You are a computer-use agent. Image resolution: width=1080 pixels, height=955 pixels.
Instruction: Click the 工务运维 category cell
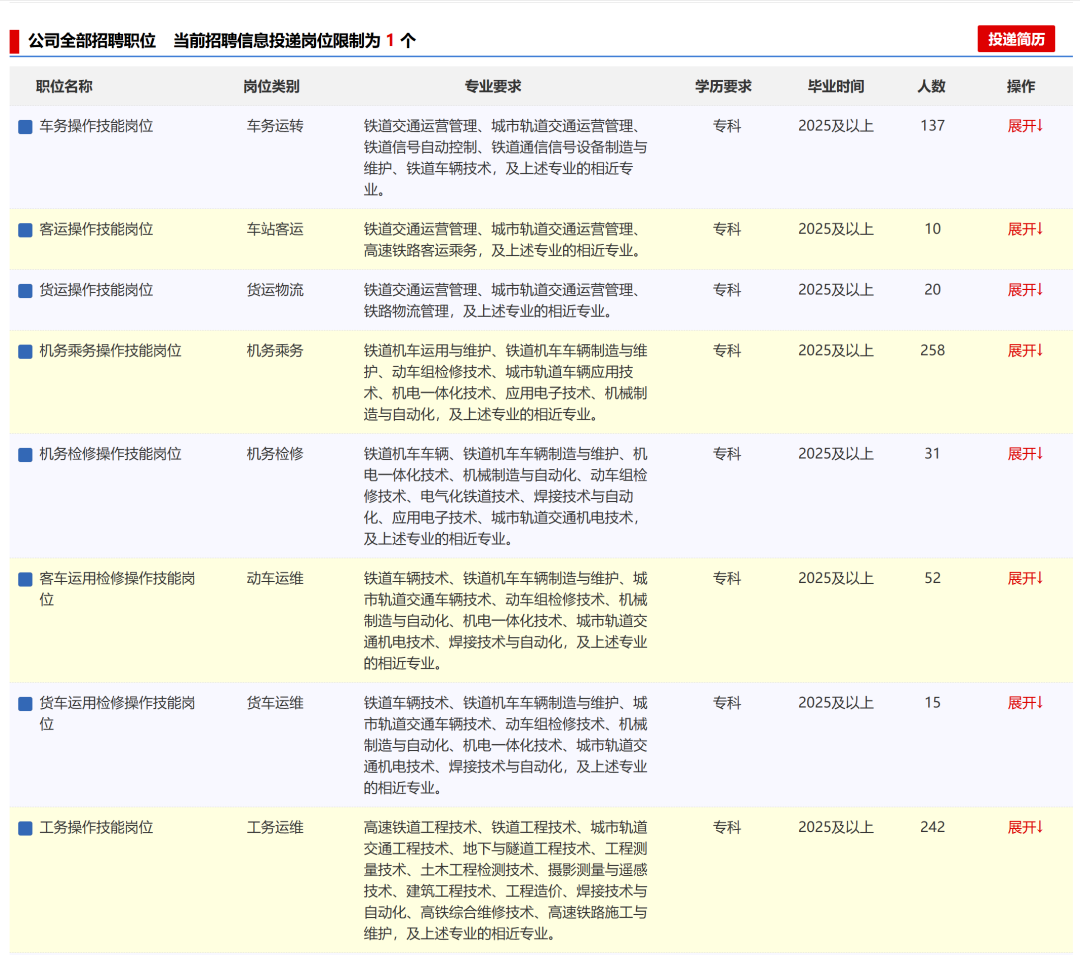[276, 828]
